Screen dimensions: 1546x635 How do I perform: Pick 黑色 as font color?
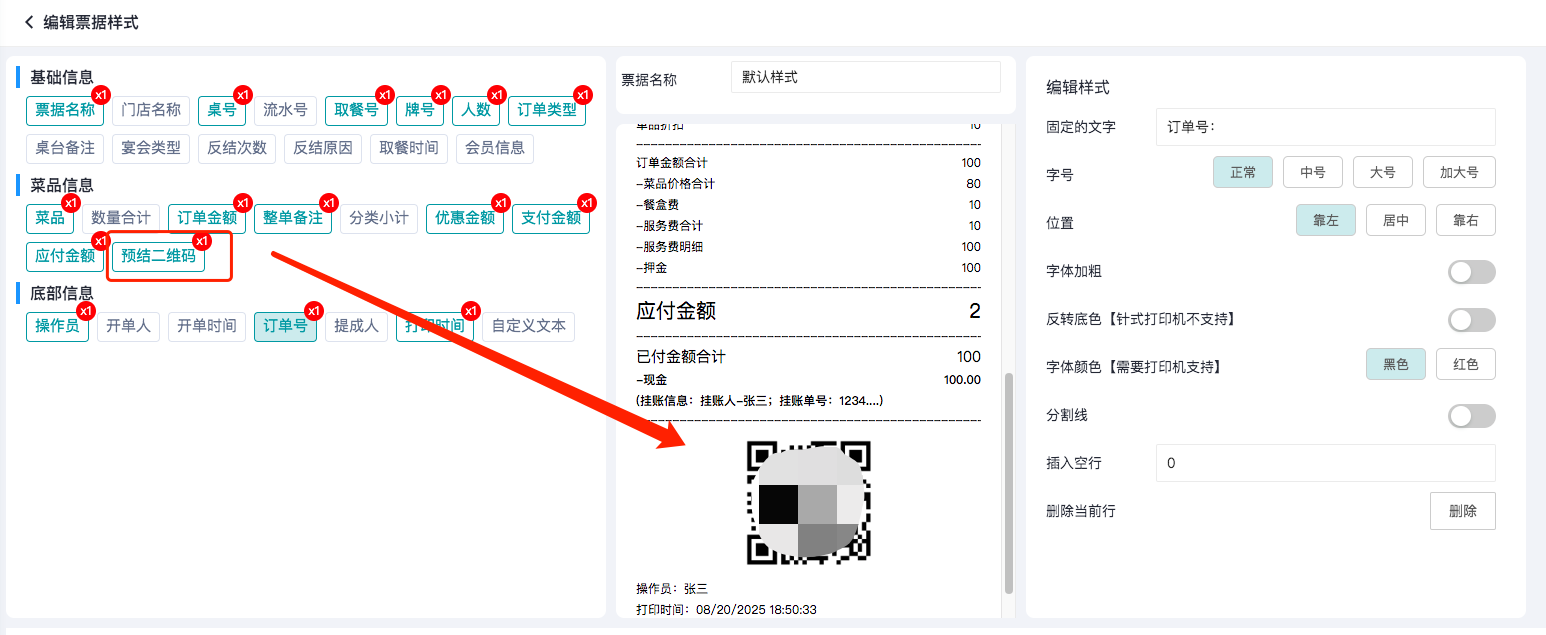[1396, 365]
